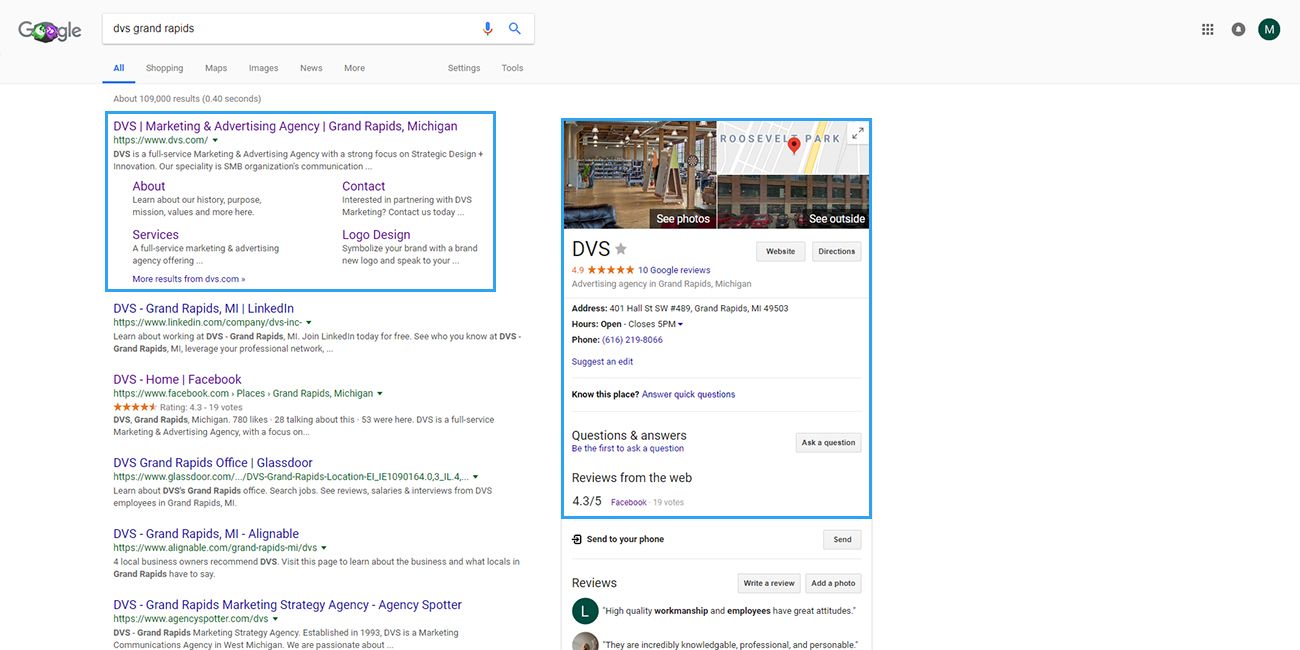The height and width of the screenshot is (650, 1300).
Task: Click reviewer L avatar icon
Action: pyautogui.click(x=585, y=611)
